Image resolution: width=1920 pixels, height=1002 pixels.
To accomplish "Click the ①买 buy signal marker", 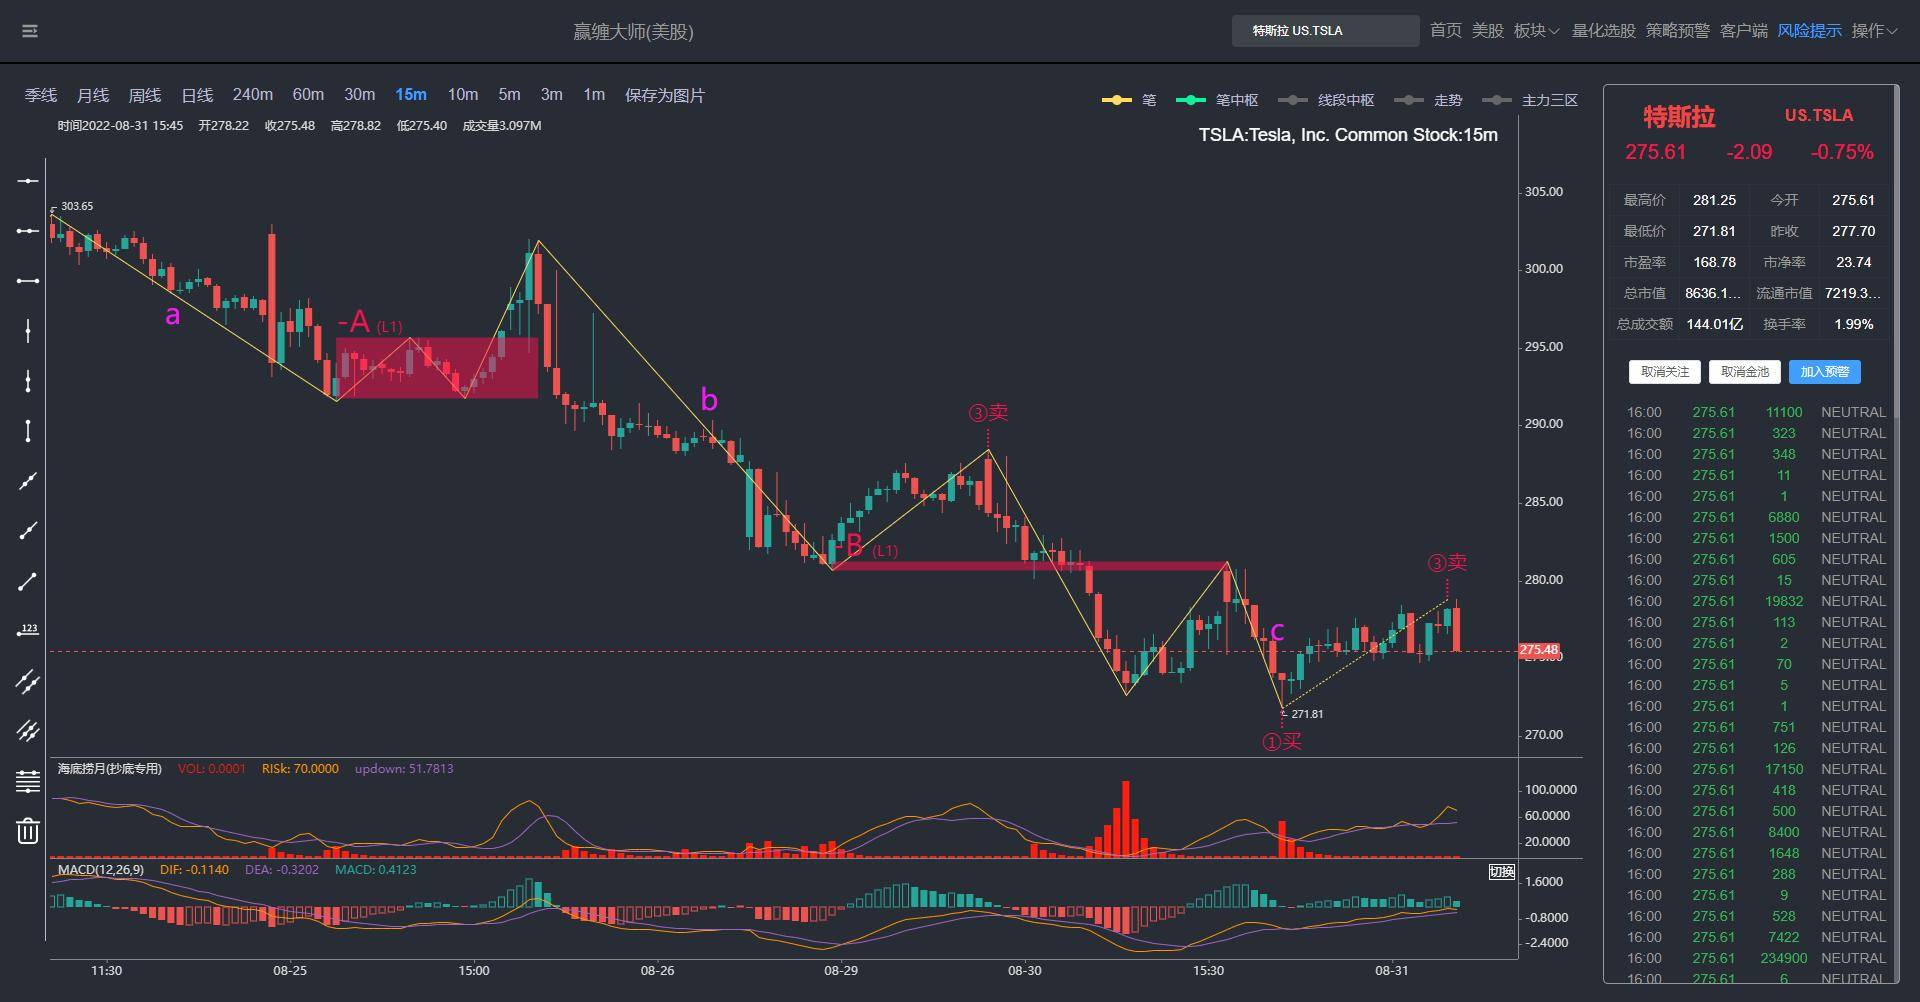I will point(1282,742).
